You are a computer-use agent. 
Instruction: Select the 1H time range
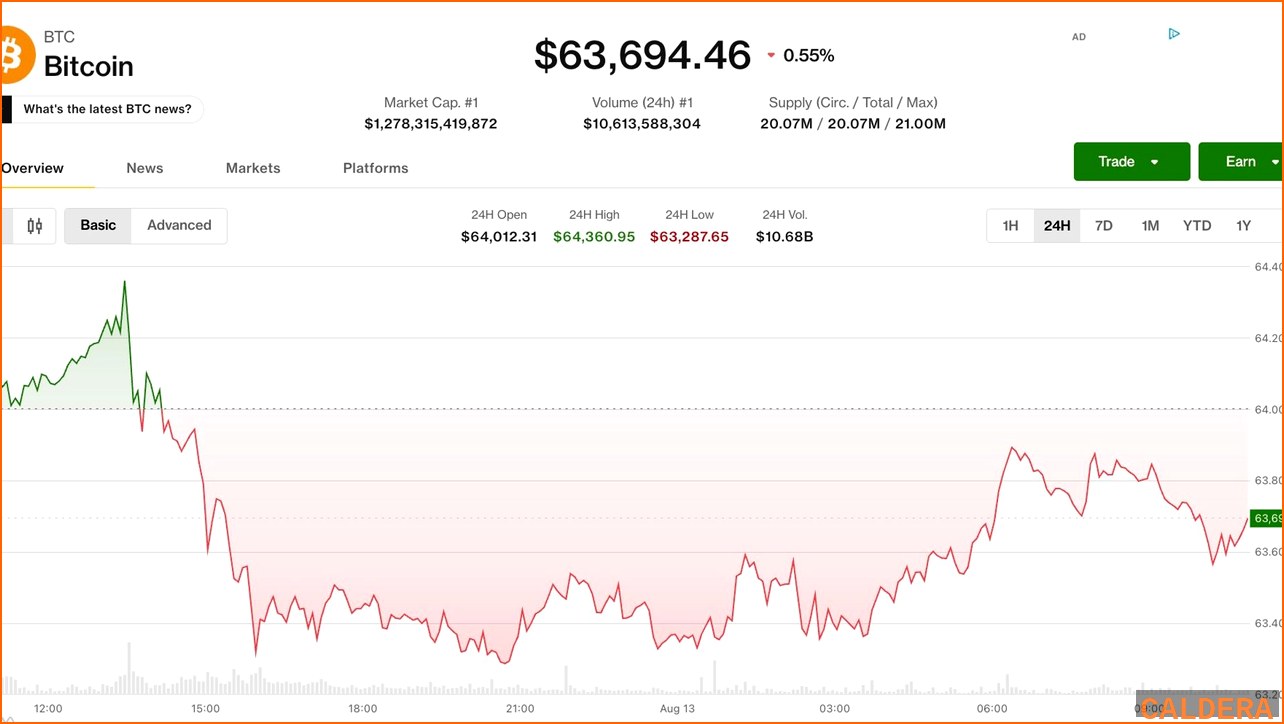1010,226
